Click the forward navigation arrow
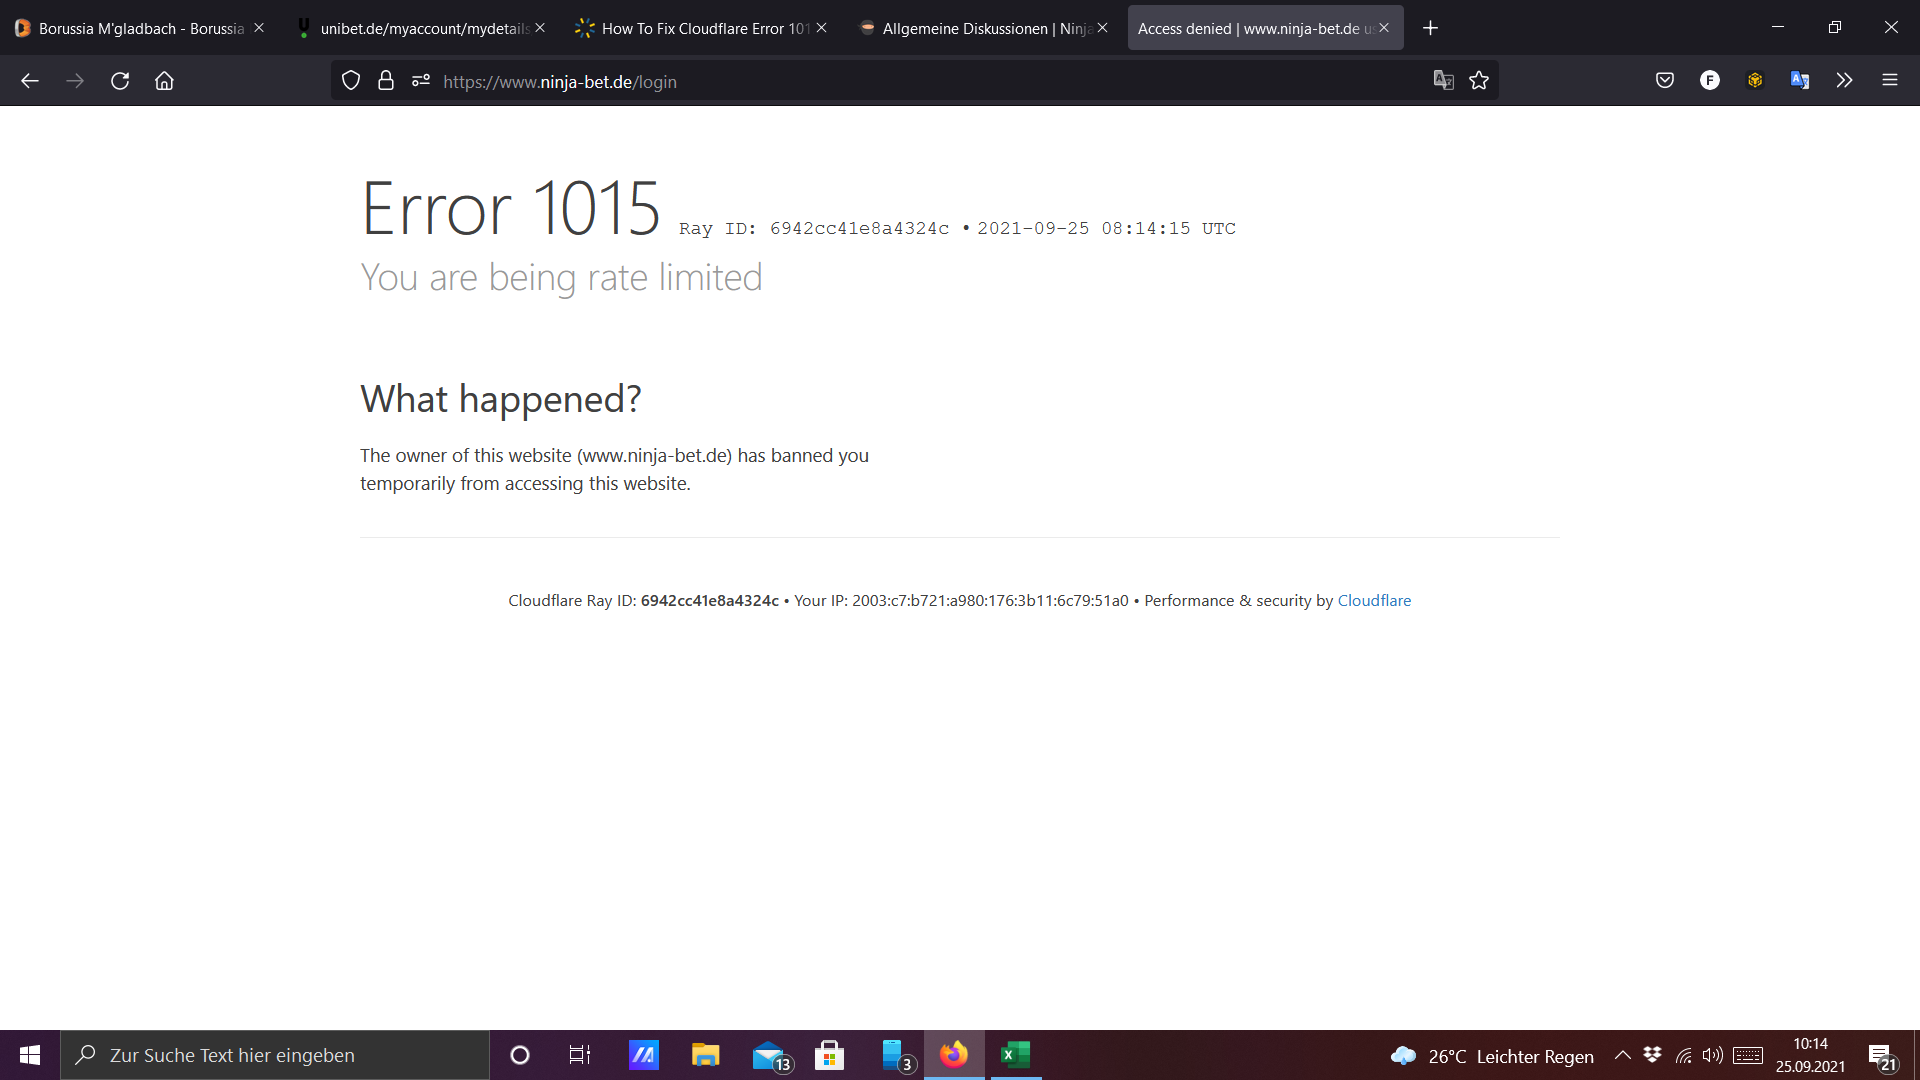 click(75, 81)
